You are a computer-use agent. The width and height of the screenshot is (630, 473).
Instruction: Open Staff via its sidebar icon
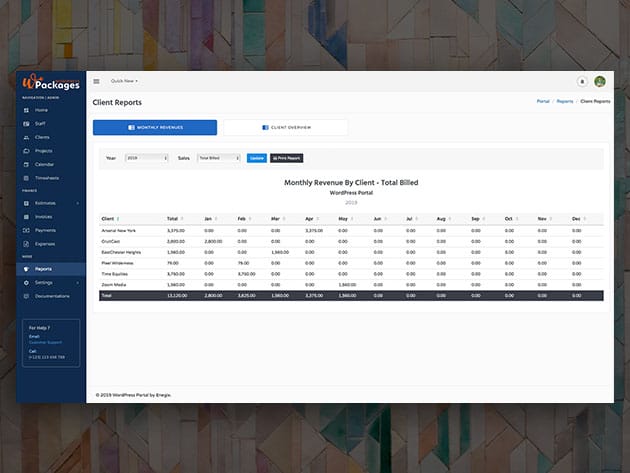(27, 123)
